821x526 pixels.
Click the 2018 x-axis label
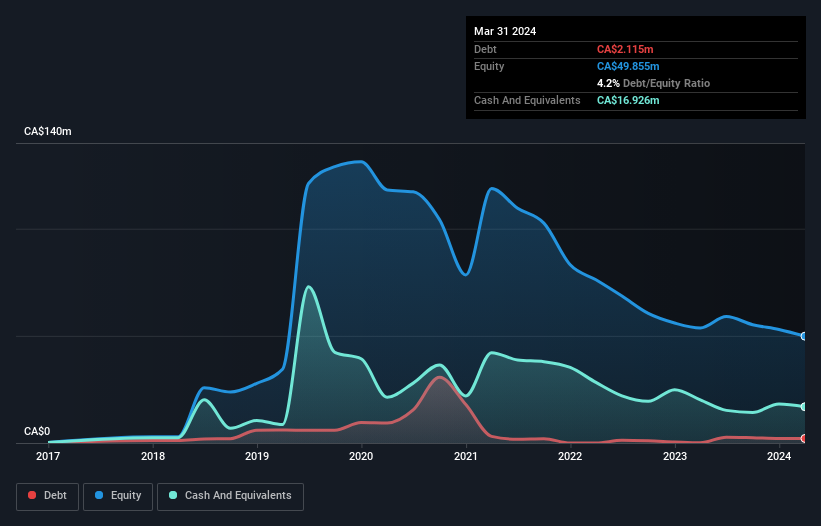pyautogui.click(x=153, y=456)
